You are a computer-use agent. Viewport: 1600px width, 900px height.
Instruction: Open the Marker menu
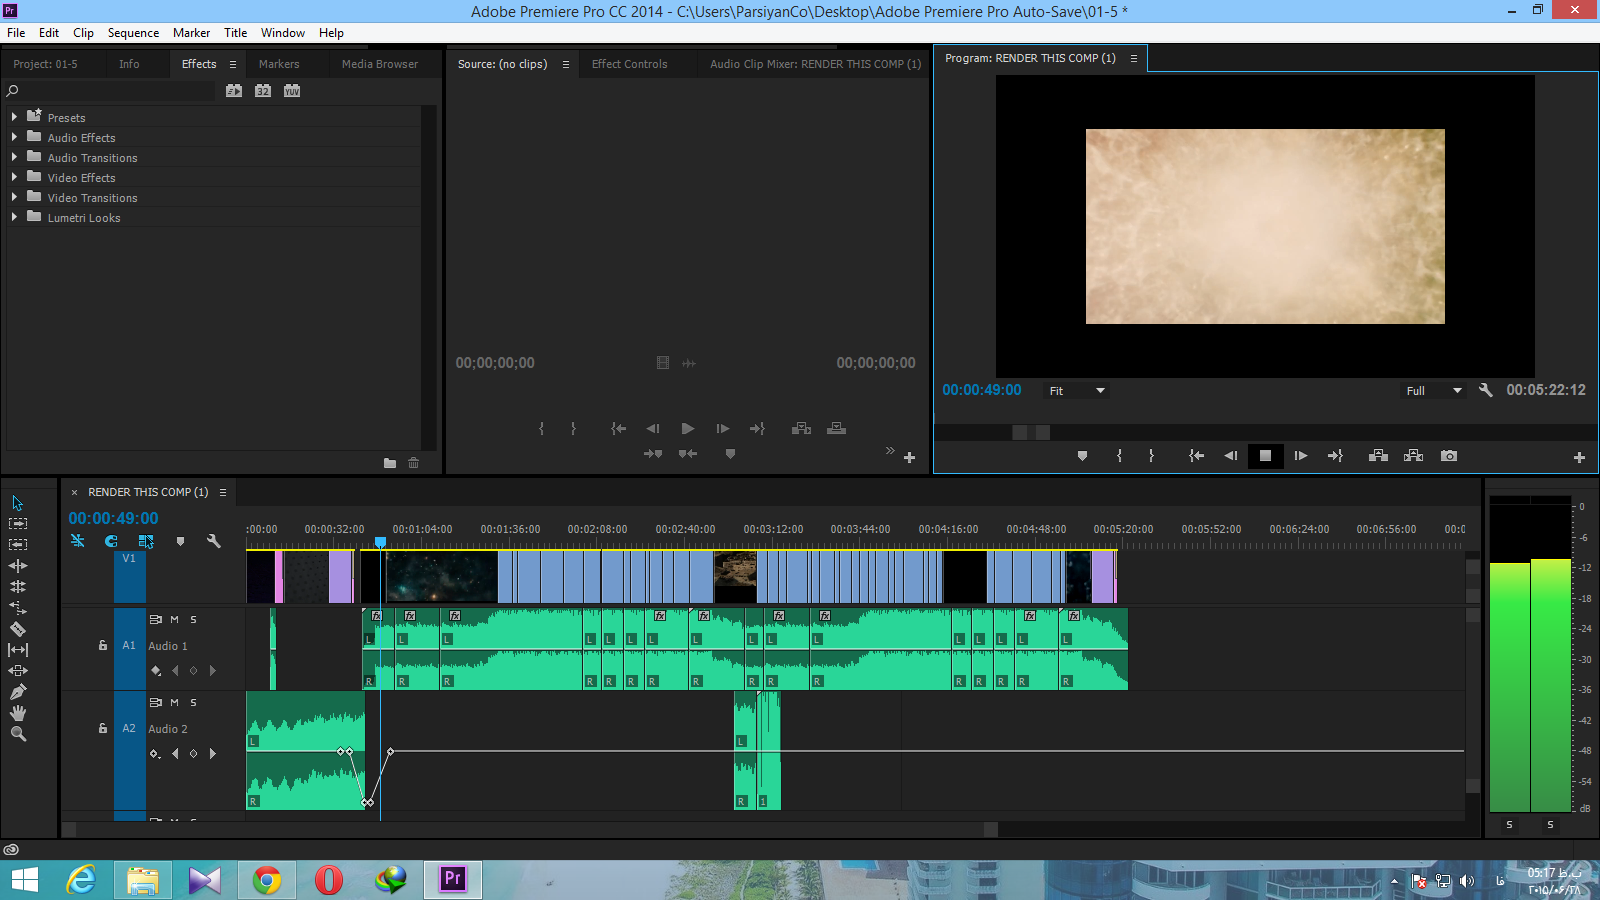[x=191, y=33]
